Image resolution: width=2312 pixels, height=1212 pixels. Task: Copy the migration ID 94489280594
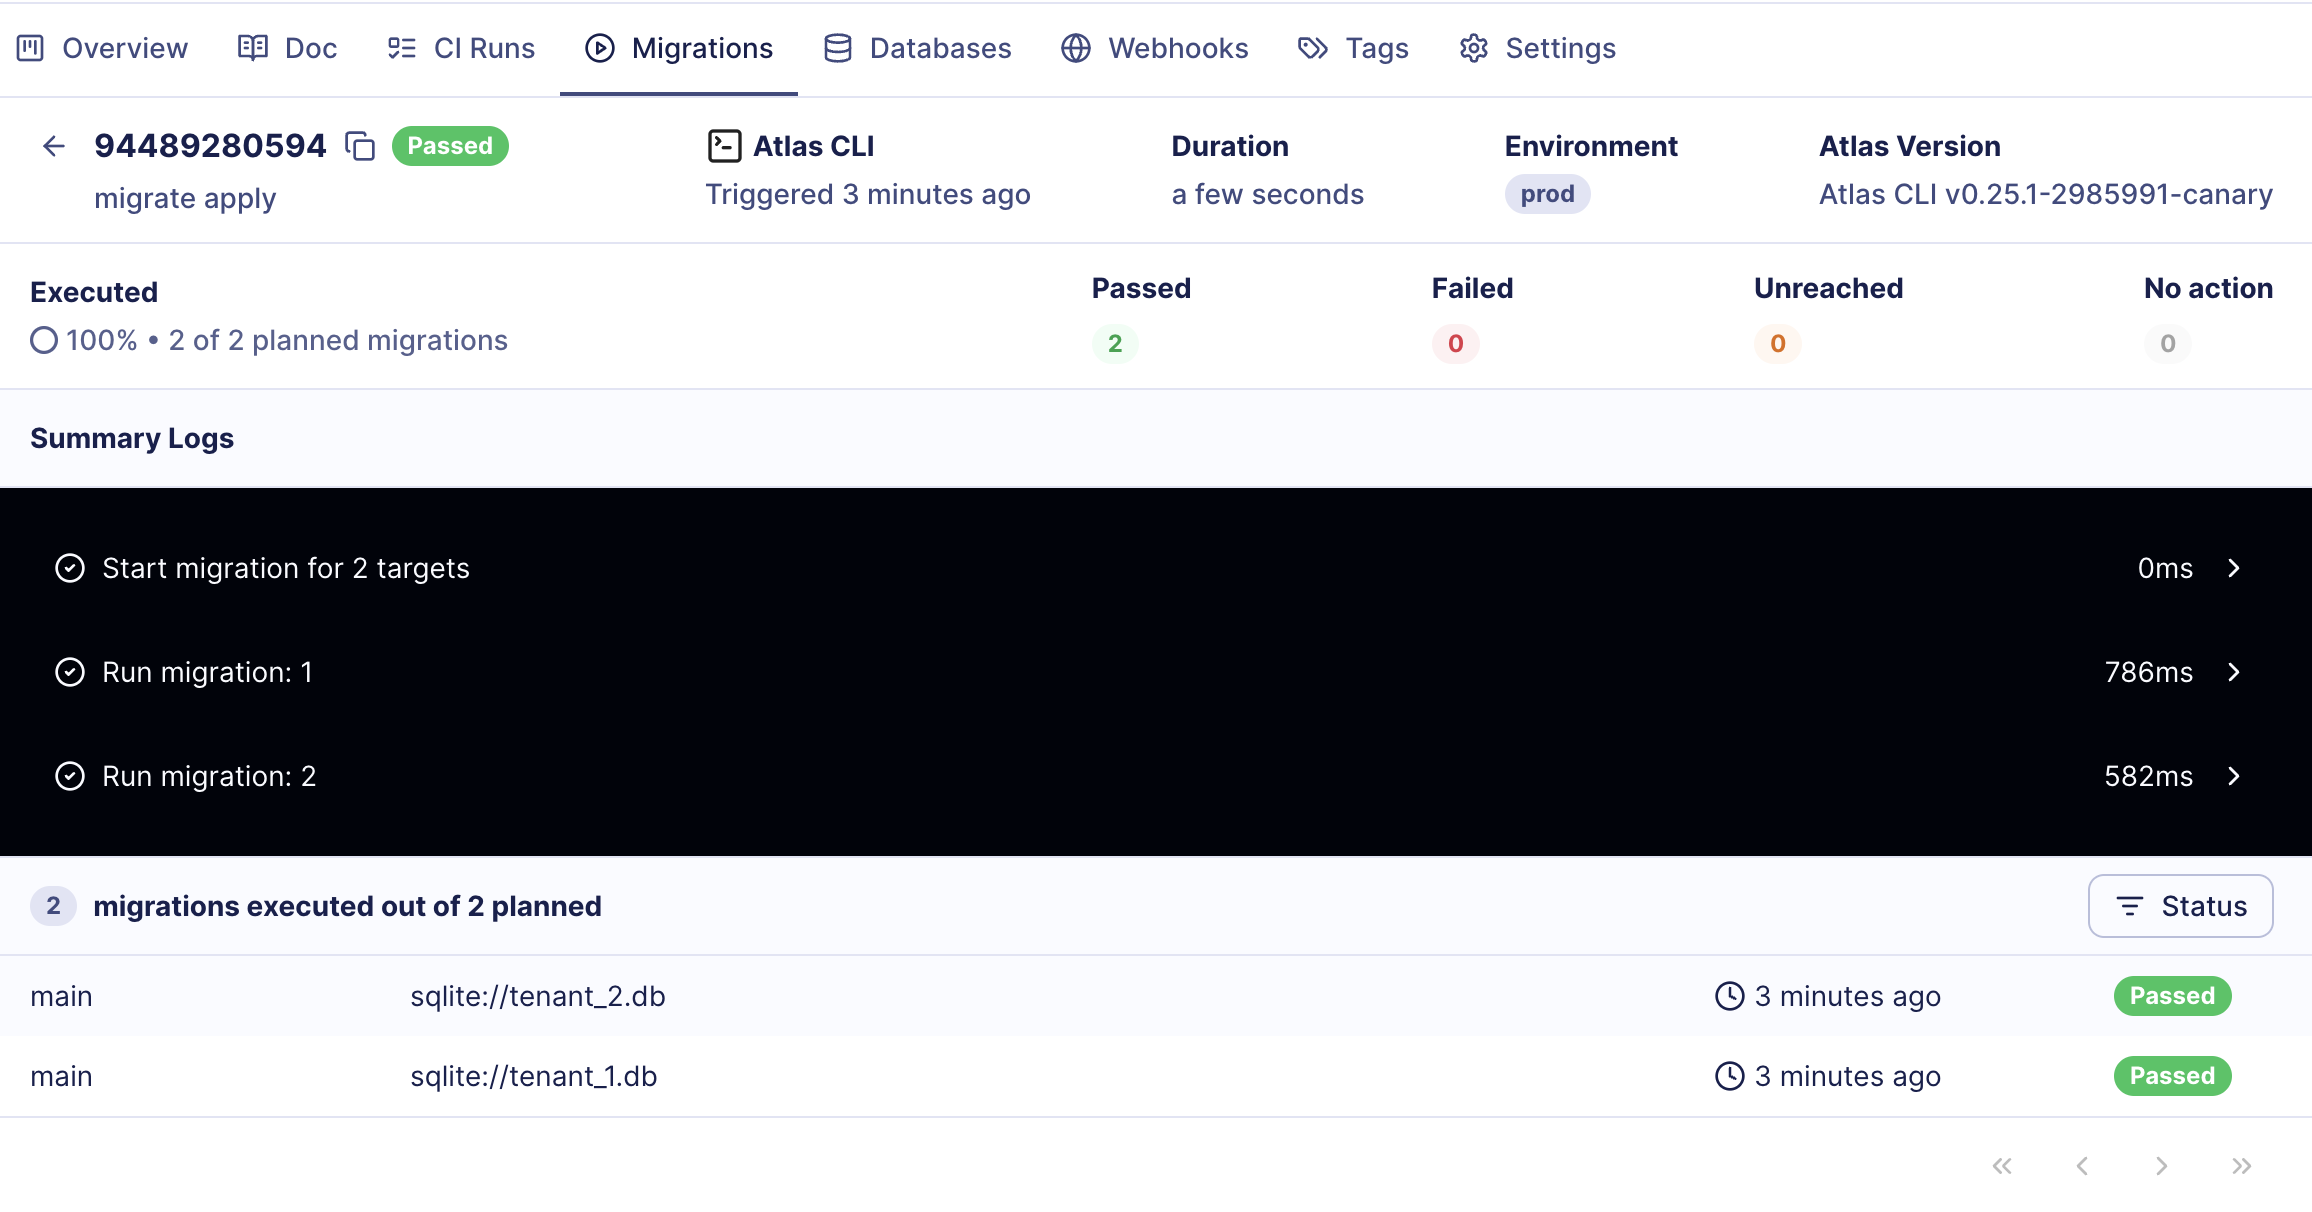(x=359, y=146)
